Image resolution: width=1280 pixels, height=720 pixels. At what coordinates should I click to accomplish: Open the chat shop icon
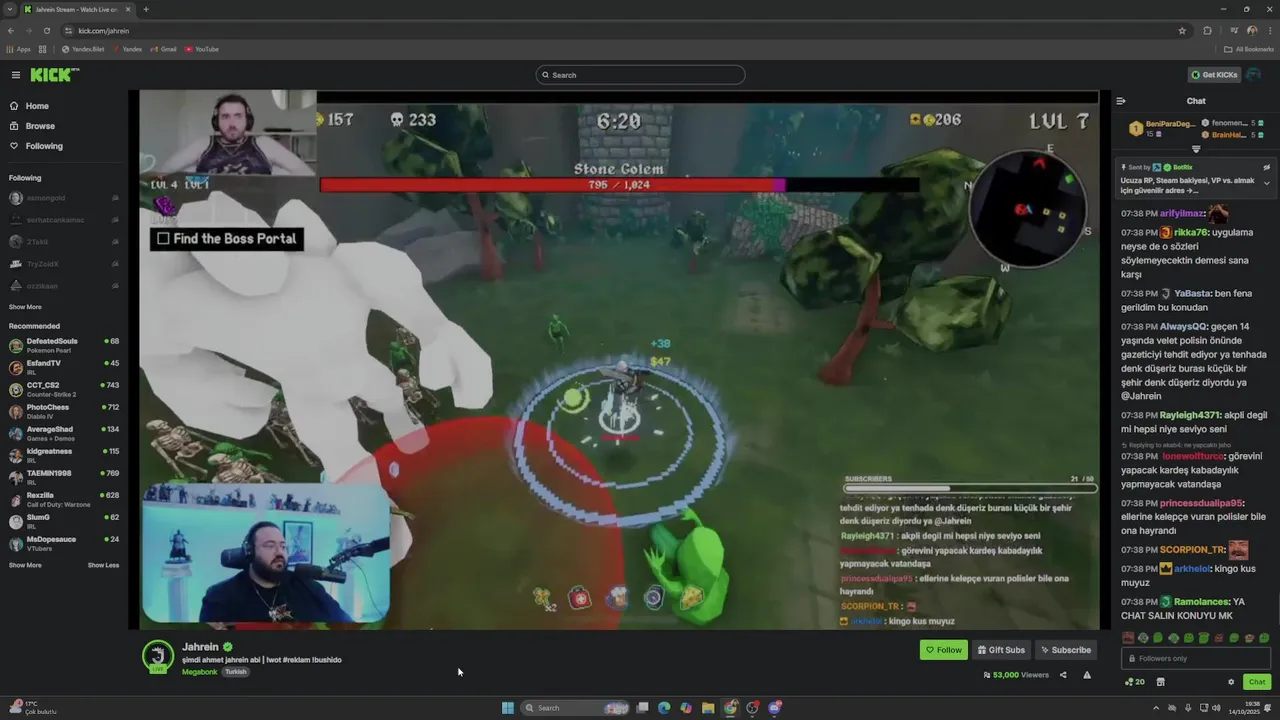[x=1160, y=682]
